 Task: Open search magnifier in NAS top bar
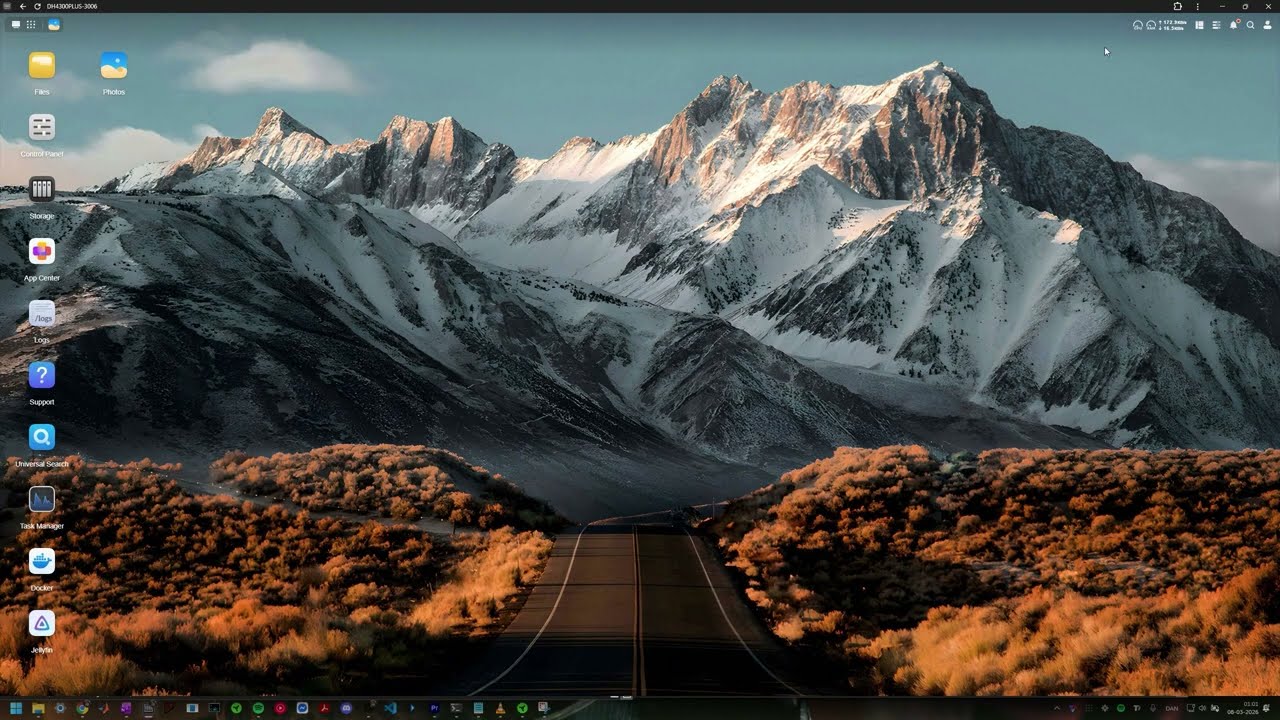tap(1250, 25)
